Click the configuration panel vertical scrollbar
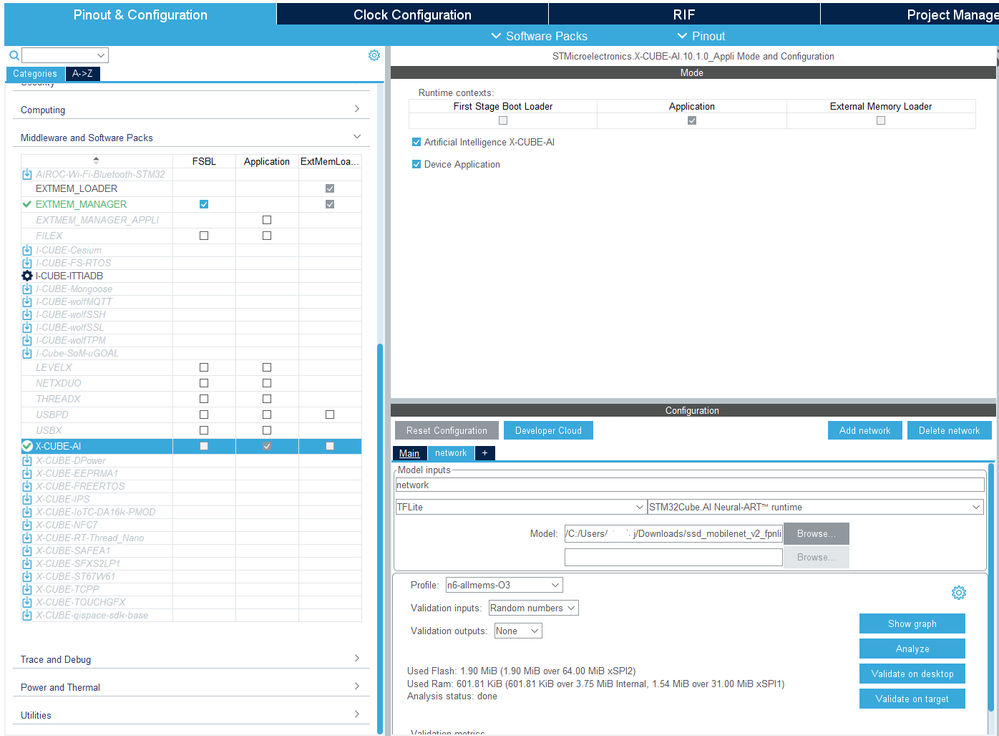Viewport: 999px width, 736px height. pos(991,586)
